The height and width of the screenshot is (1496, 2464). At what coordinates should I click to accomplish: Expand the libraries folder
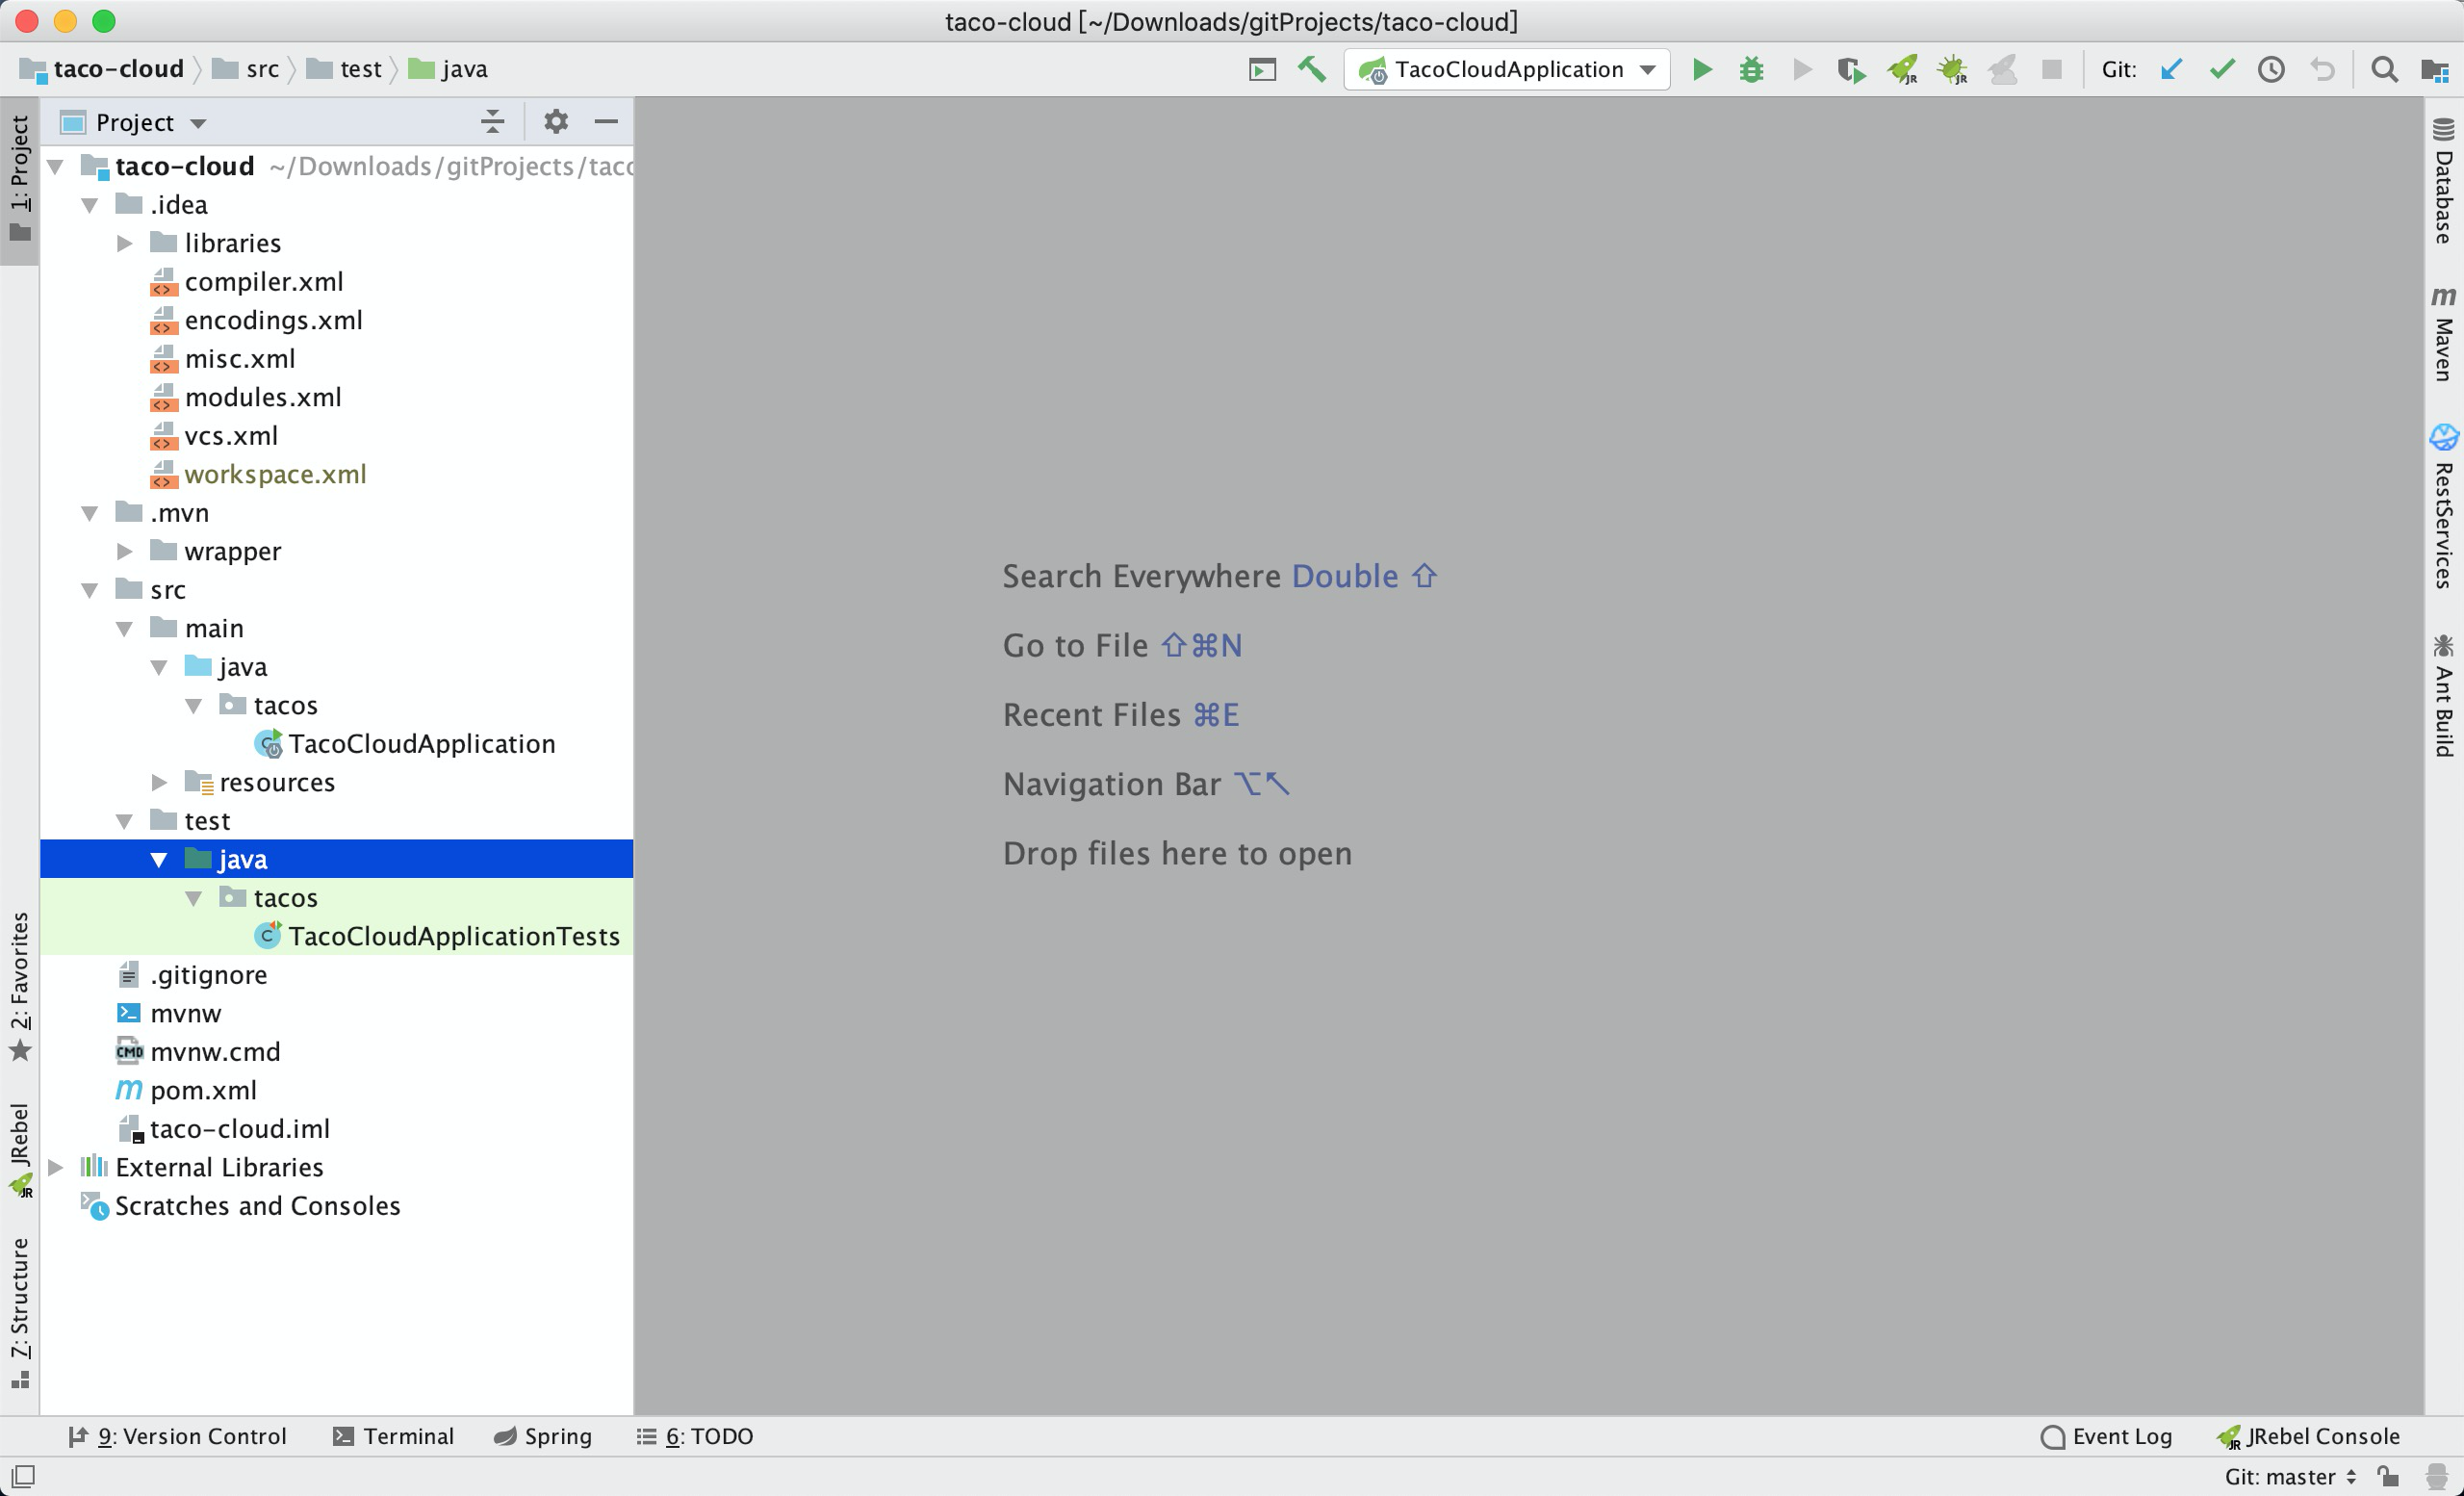[124, 243]
